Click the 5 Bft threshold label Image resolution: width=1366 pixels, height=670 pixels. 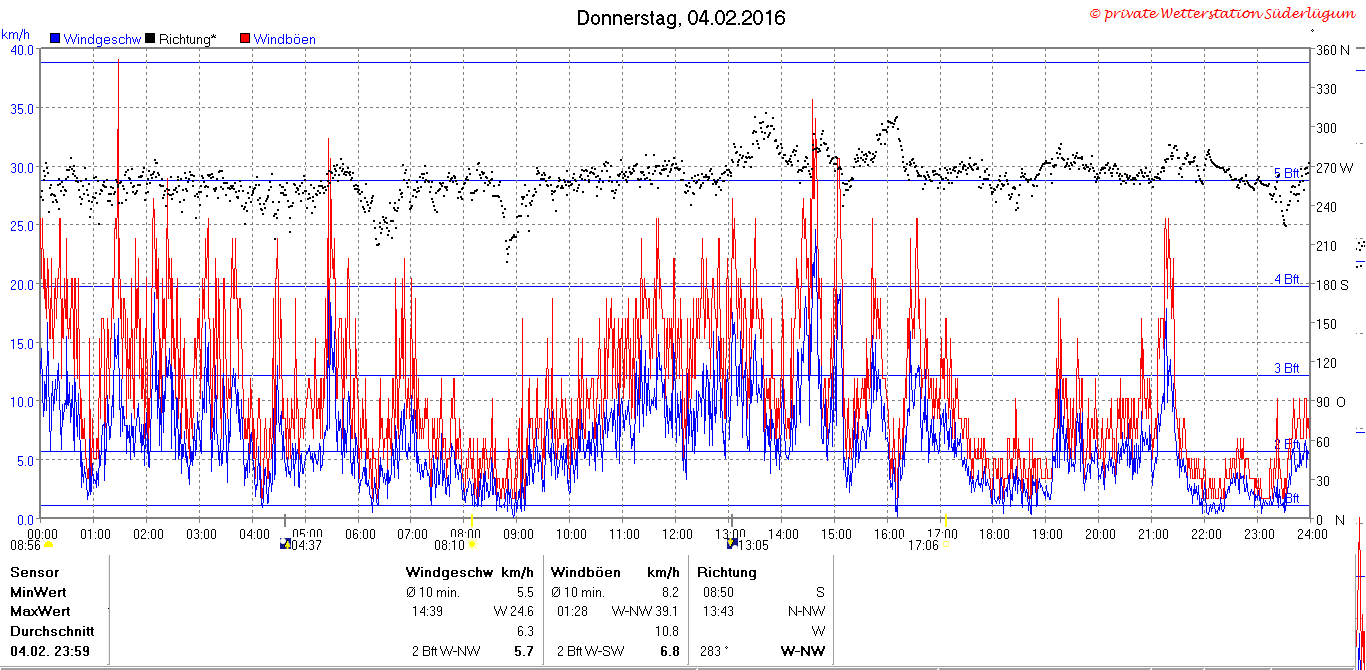[1287, 173]
